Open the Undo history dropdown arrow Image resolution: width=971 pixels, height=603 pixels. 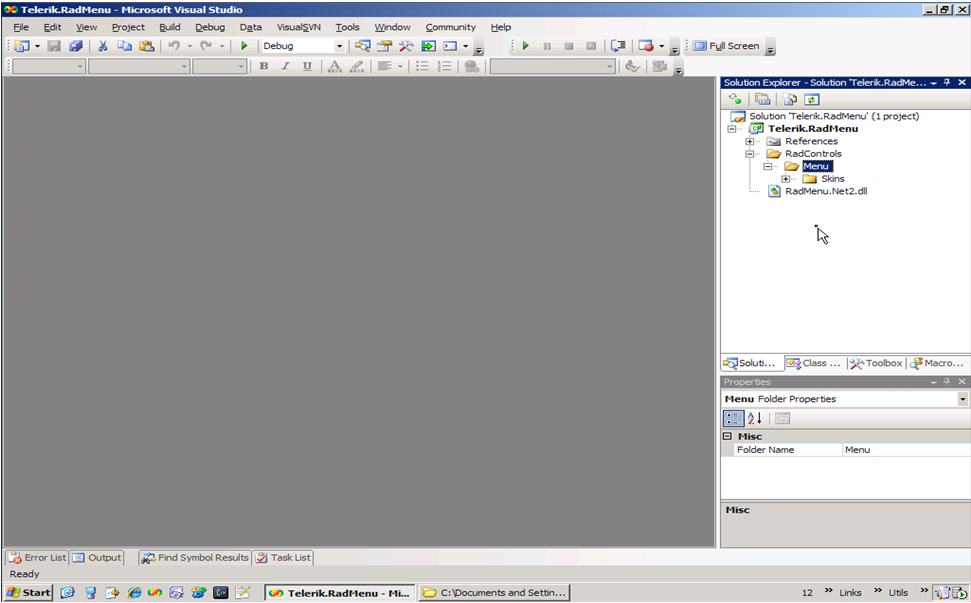(x=189, y=46)
